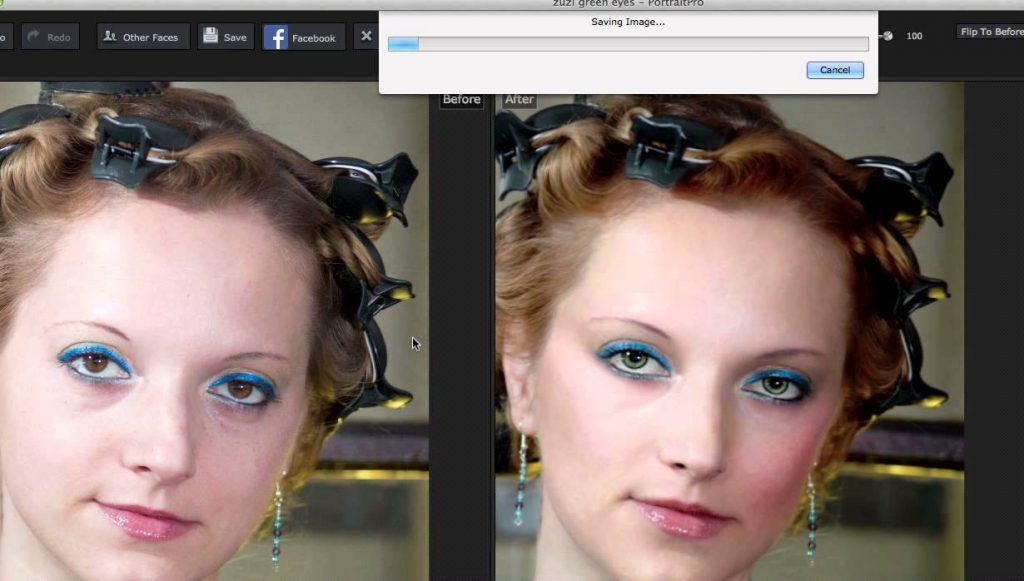Click the After portrait image

729,331
